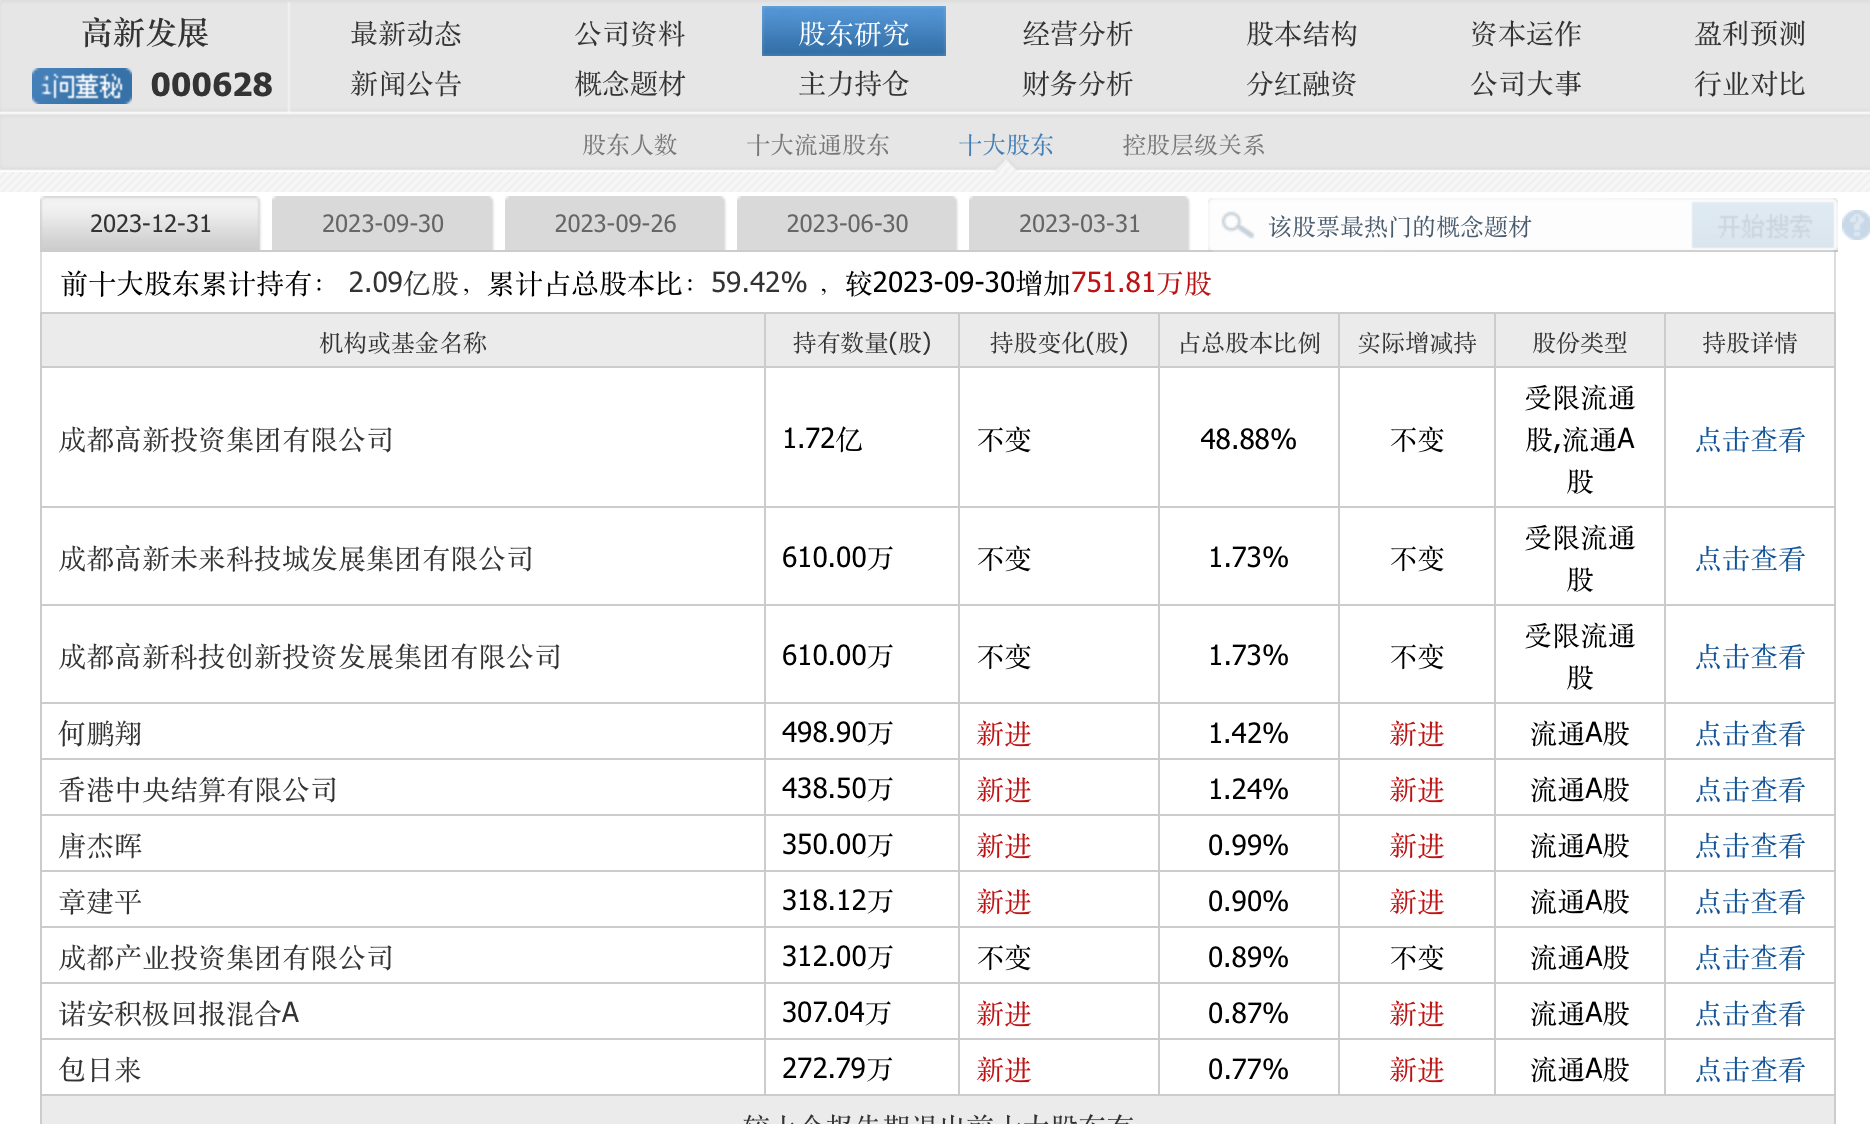
Task: Select the 2023-09-30 report date tab
Action: pyautogui.click(x=382, y=224)
